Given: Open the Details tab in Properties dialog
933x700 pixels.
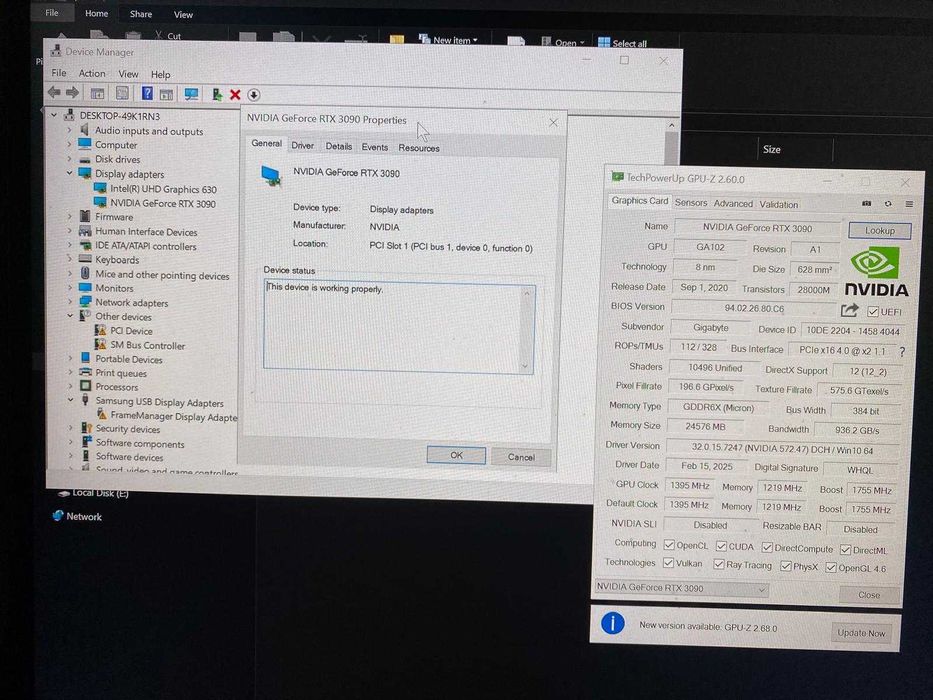Looking at the screenshot, I should (339, 146).
